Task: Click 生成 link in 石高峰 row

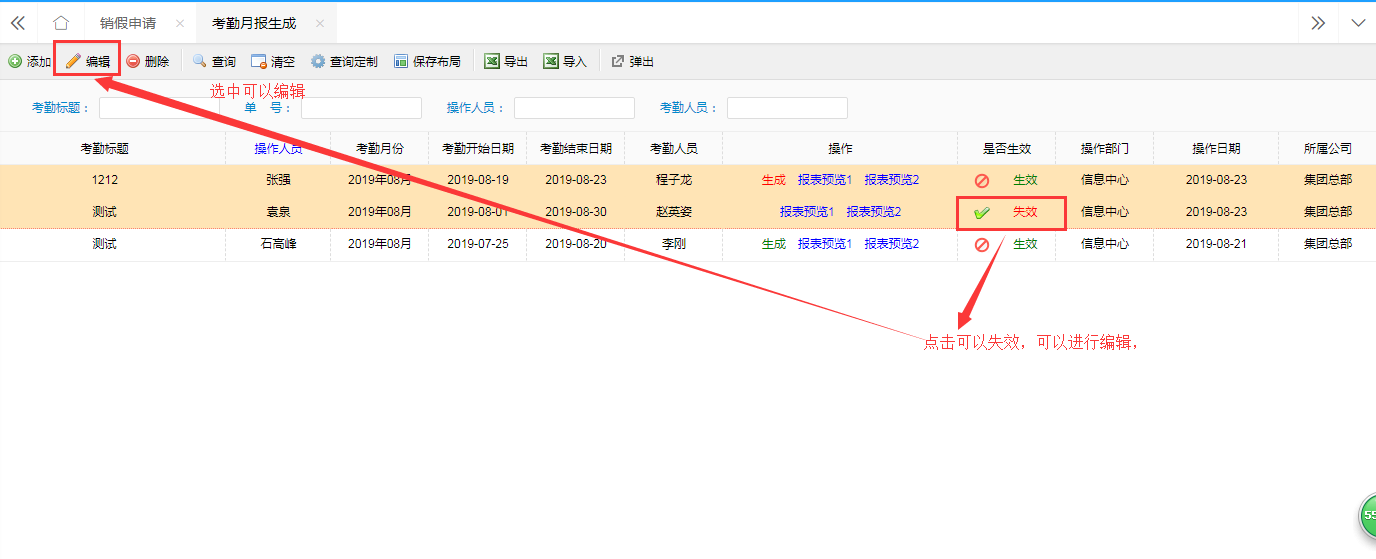Action: click(x=774, y=244)
